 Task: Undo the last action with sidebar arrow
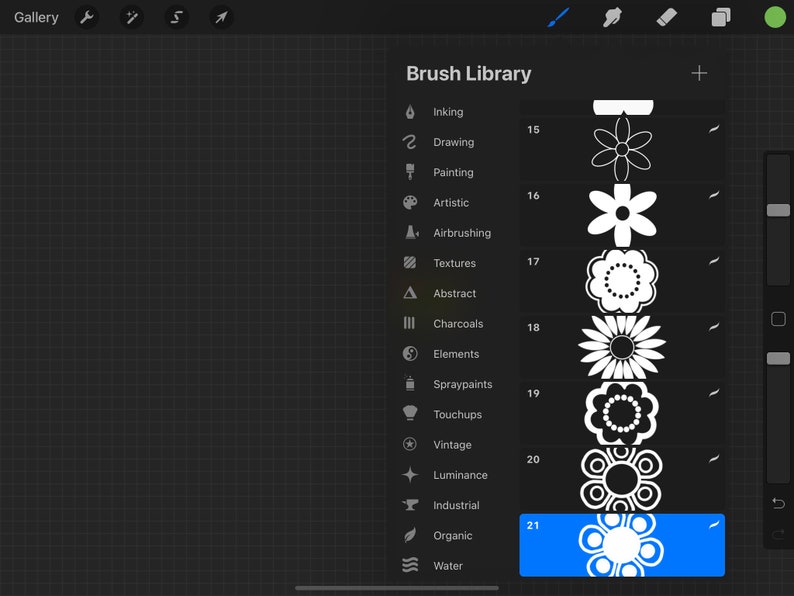tap(778, 504)
